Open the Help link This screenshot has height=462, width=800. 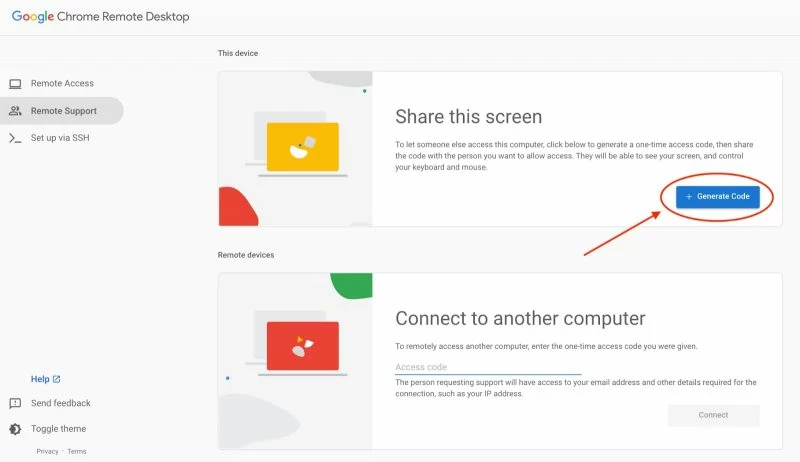(40, 379)
